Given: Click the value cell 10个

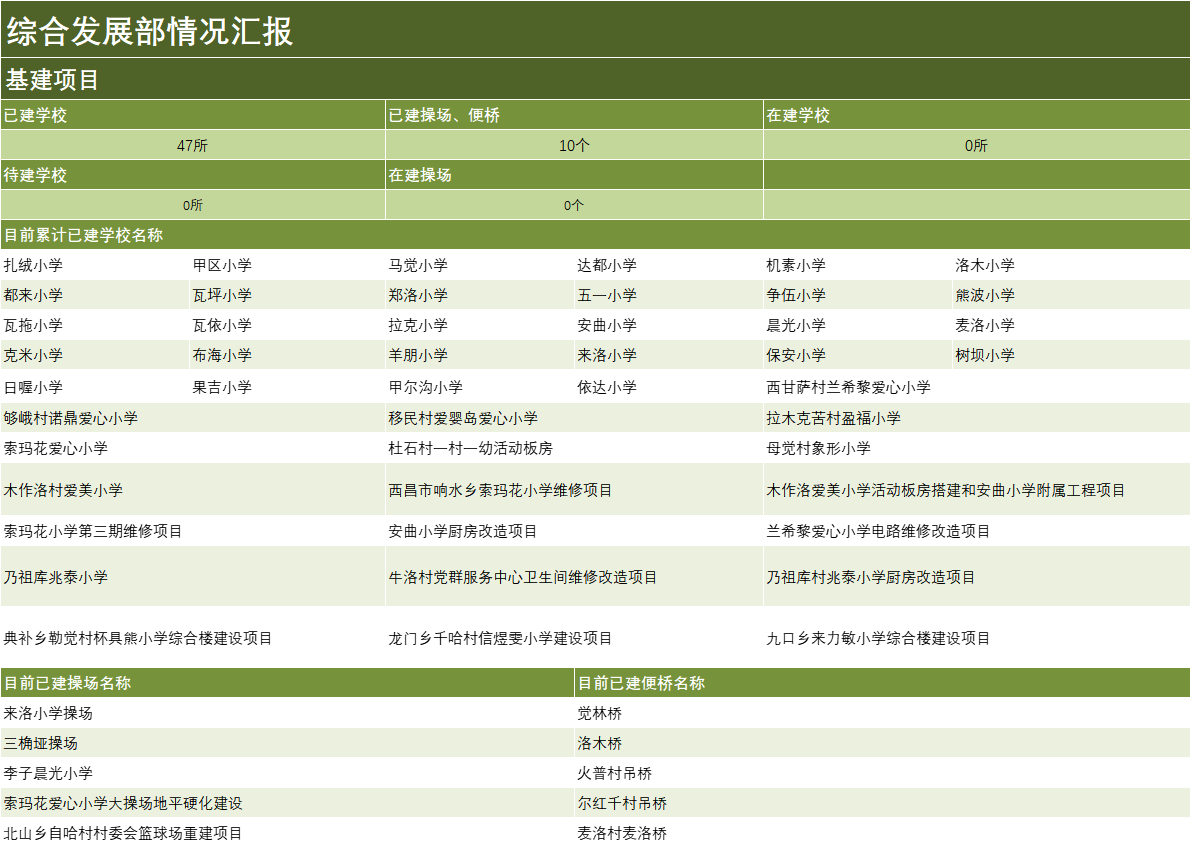Looking at the screenshot, I should click(574, 145).
